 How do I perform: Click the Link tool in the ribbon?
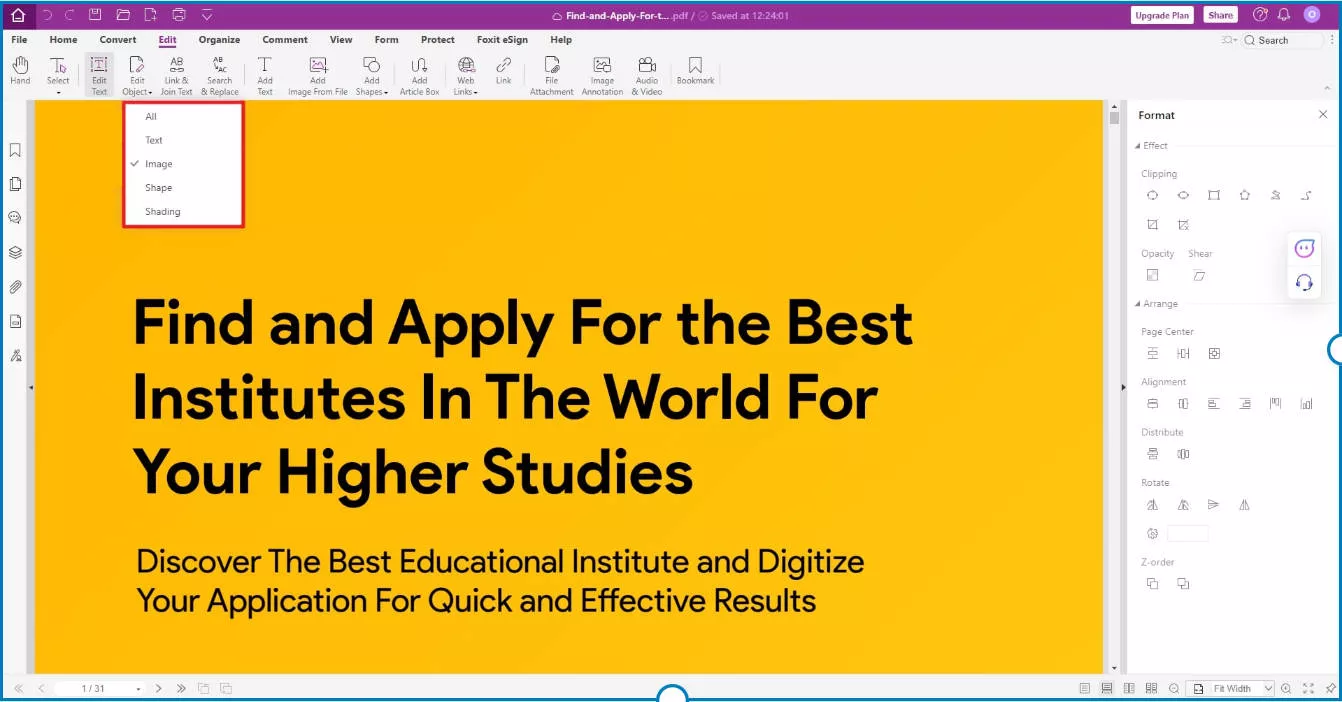point(504,72)
